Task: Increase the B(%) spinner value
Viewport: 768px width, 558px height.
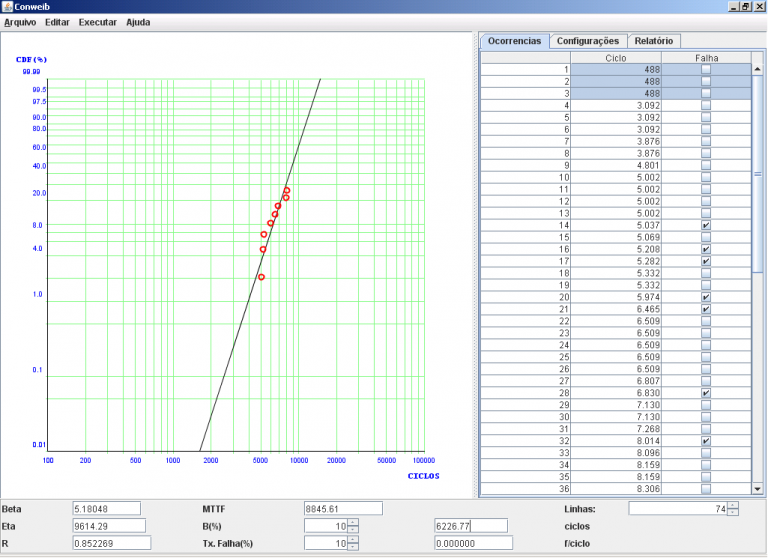Action: pos(353,521)
